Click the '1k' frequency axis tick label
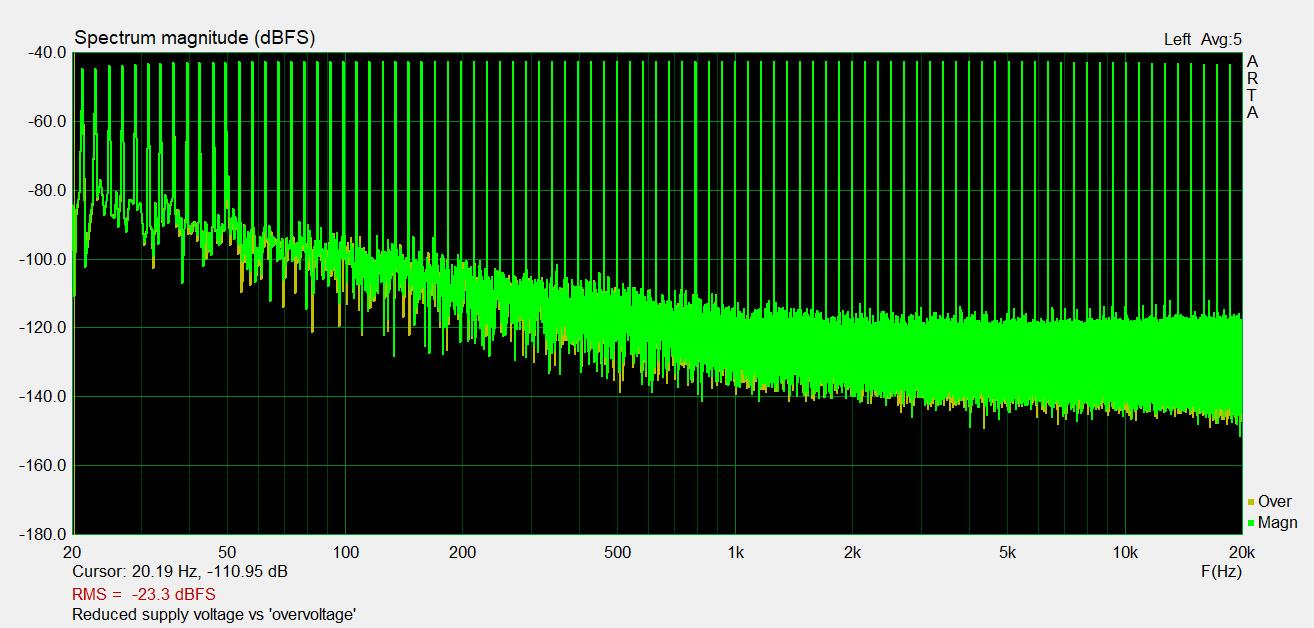Image resolution: width=1314 pixels, height=628 pixels. coord(735,552)
